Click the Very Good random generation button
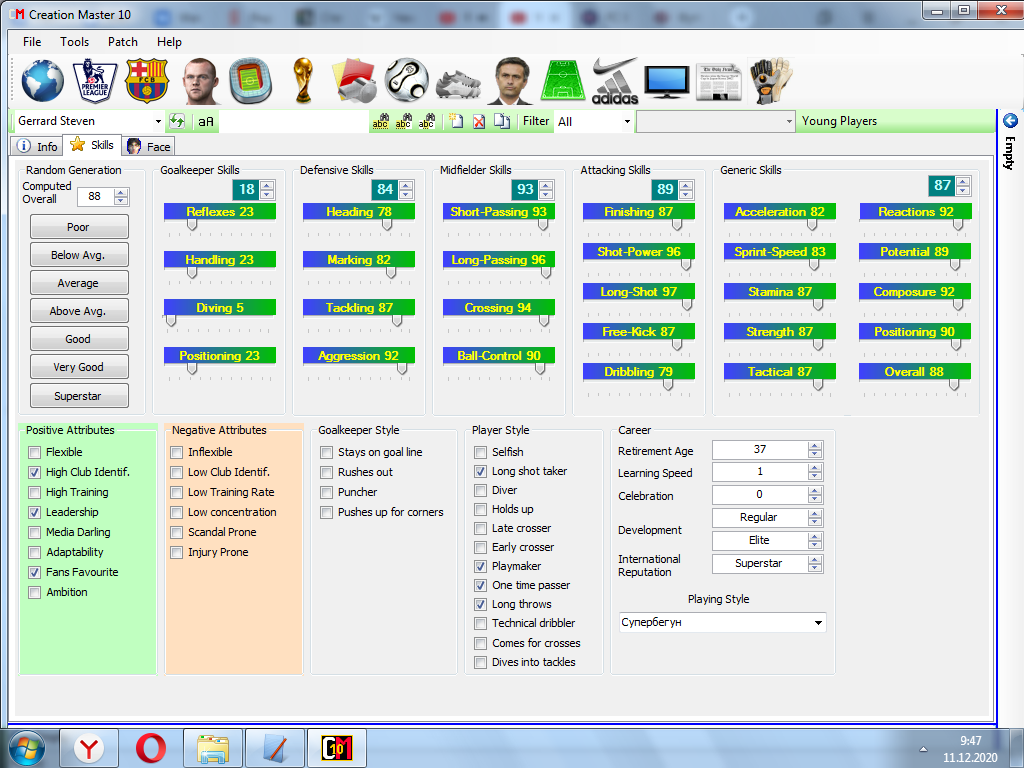The image size is (1024, 768). [79, 367]
